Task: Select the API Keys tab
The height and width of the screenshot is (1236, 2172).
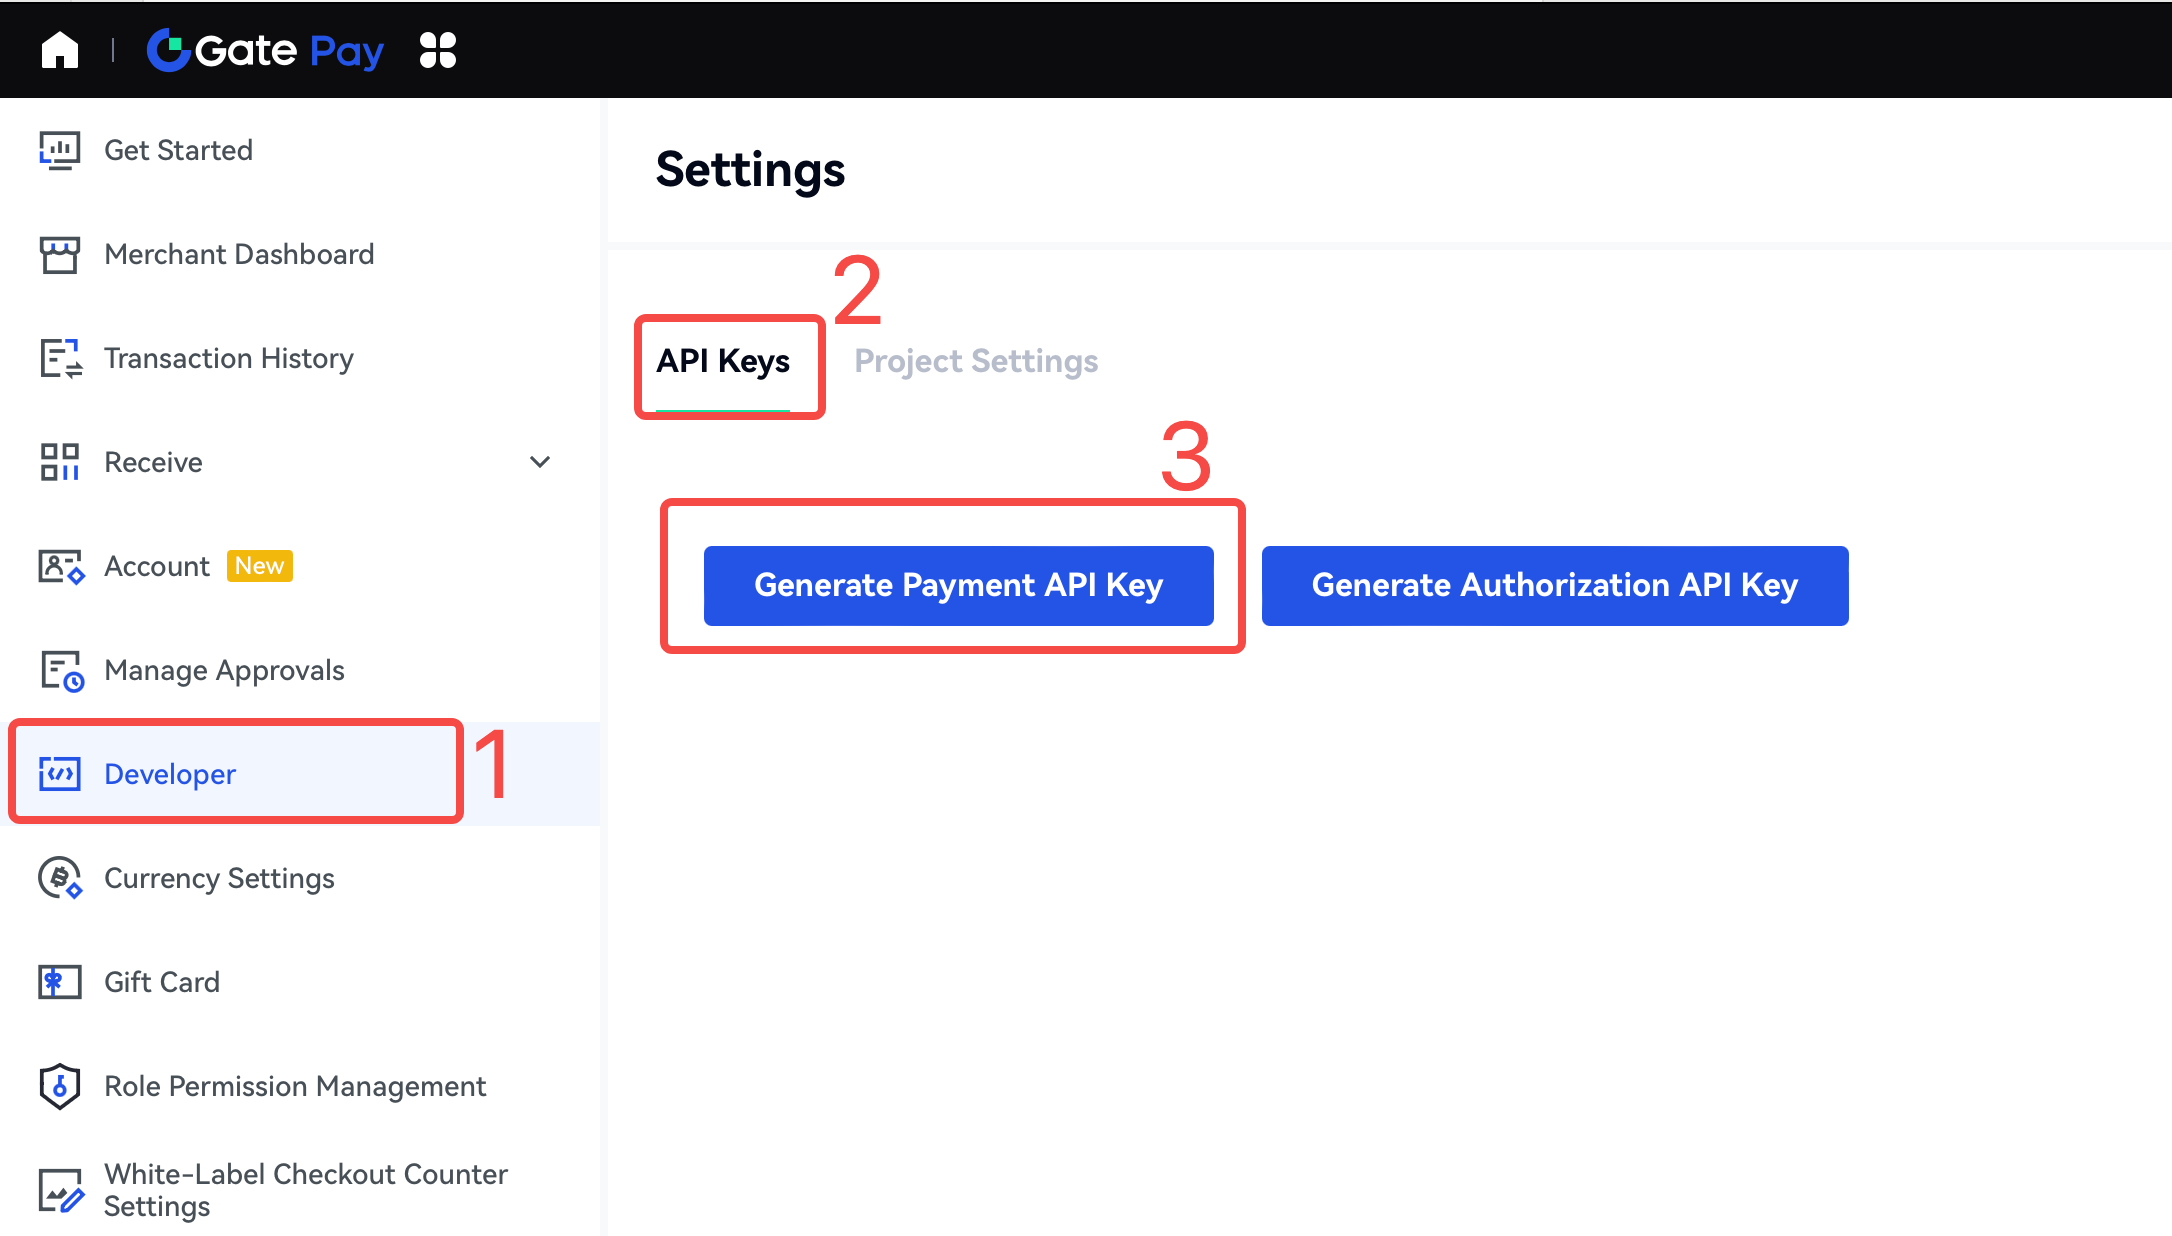Action: point(723,361)
